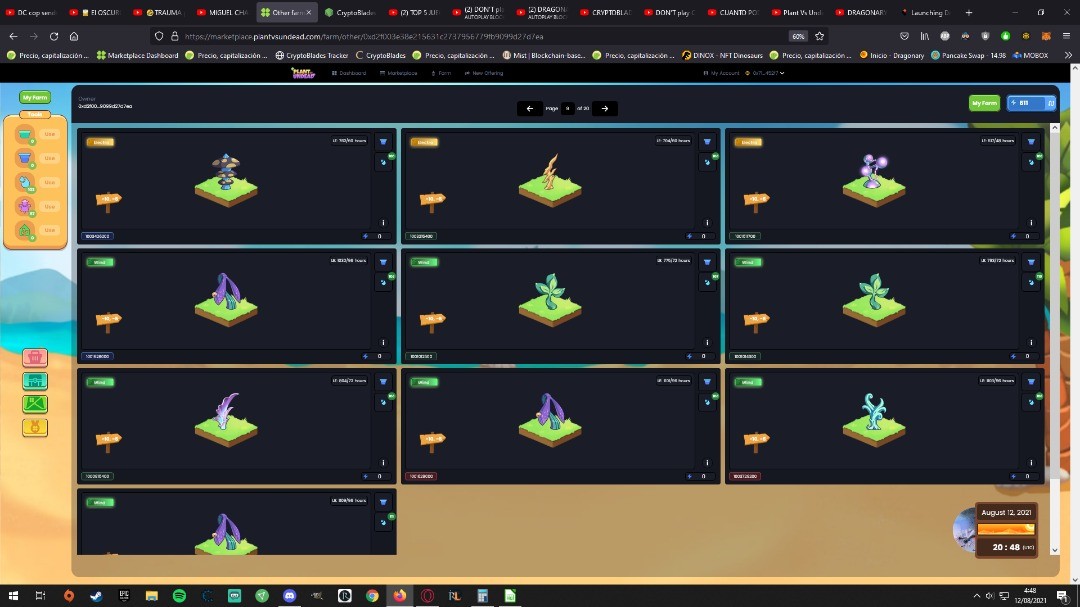1080x607 pixels.
Task: Use the greenhouse tool
Action: click(x=50, y=230)
